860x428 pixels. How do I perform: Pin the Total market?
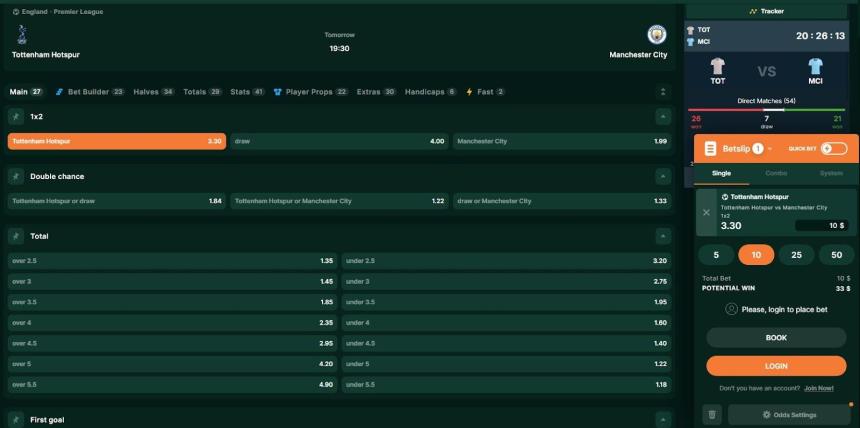click(x=16, y=236)
